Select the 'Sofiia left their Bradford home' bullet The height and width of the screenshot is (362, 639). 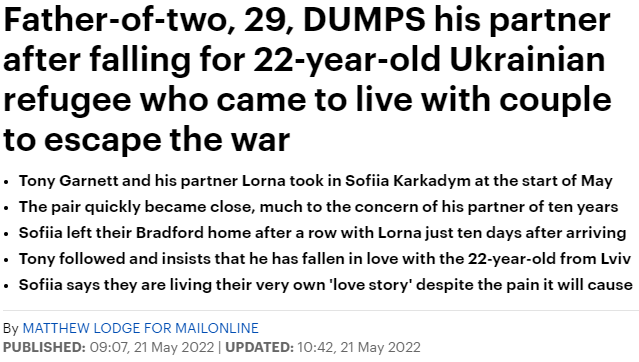point(322,233)
